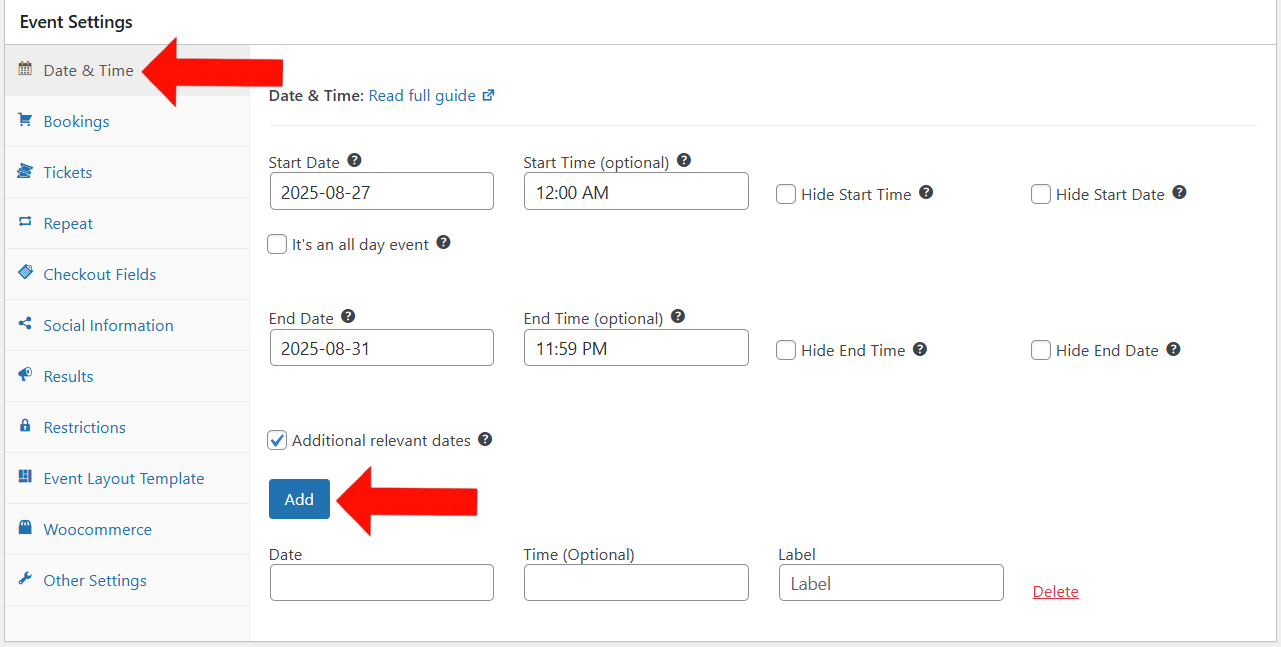This screenshot has width=1281, height=647.
Task: Click into the Label text field
Action: tap(890, 583)
